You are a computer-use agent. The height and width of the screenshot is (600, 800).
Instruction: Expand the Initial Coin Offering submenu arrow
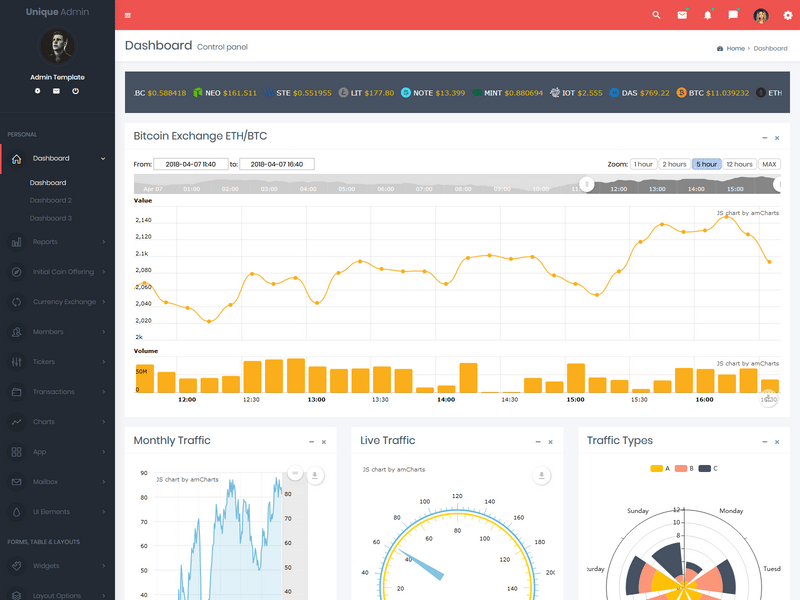(104, 272)
